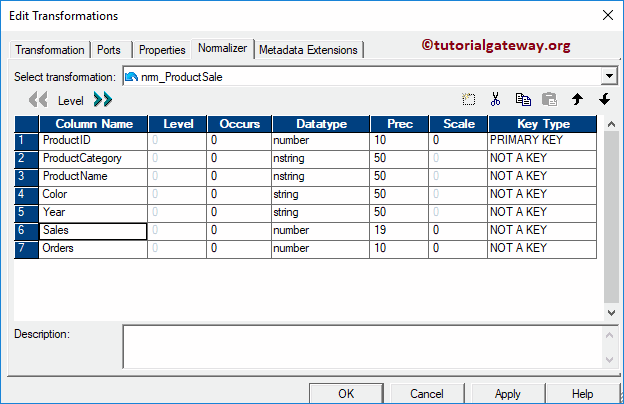The height and width of the screenshot is (404, 624).
Task: Click the ProductID column name cell
Action: tap(94, 141)
